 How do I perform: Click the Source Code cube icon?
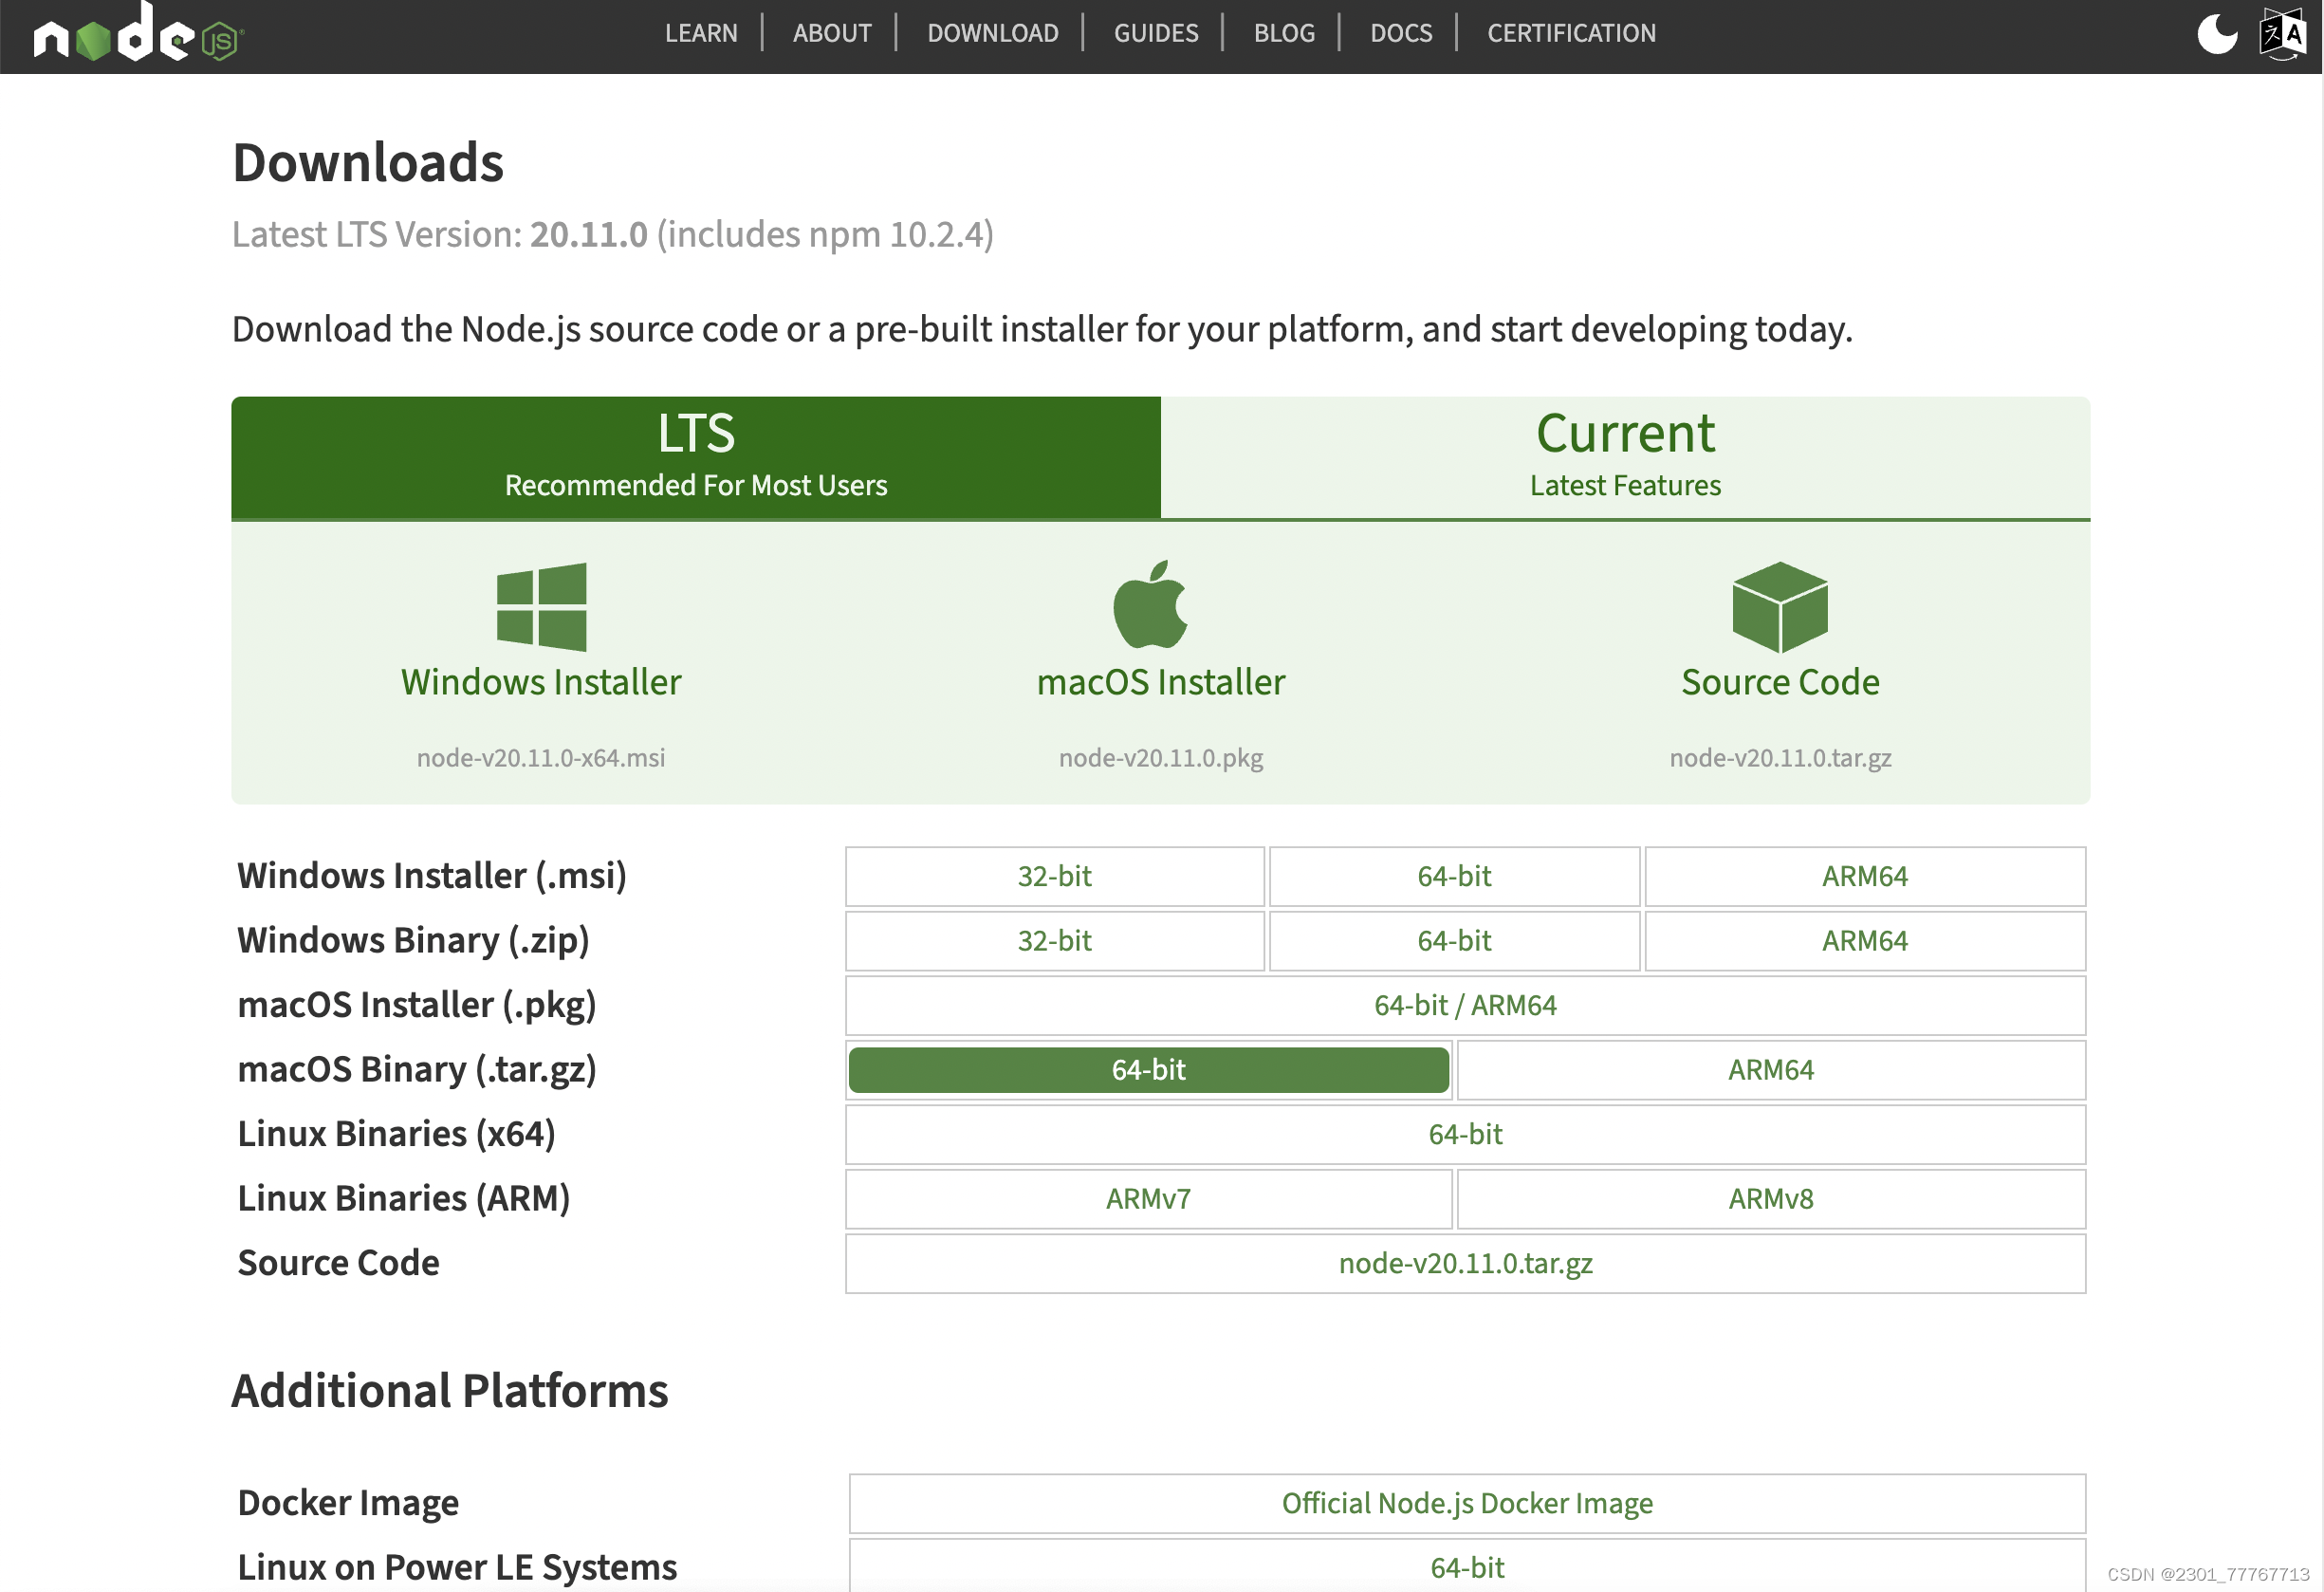[x=1779, y=606]
